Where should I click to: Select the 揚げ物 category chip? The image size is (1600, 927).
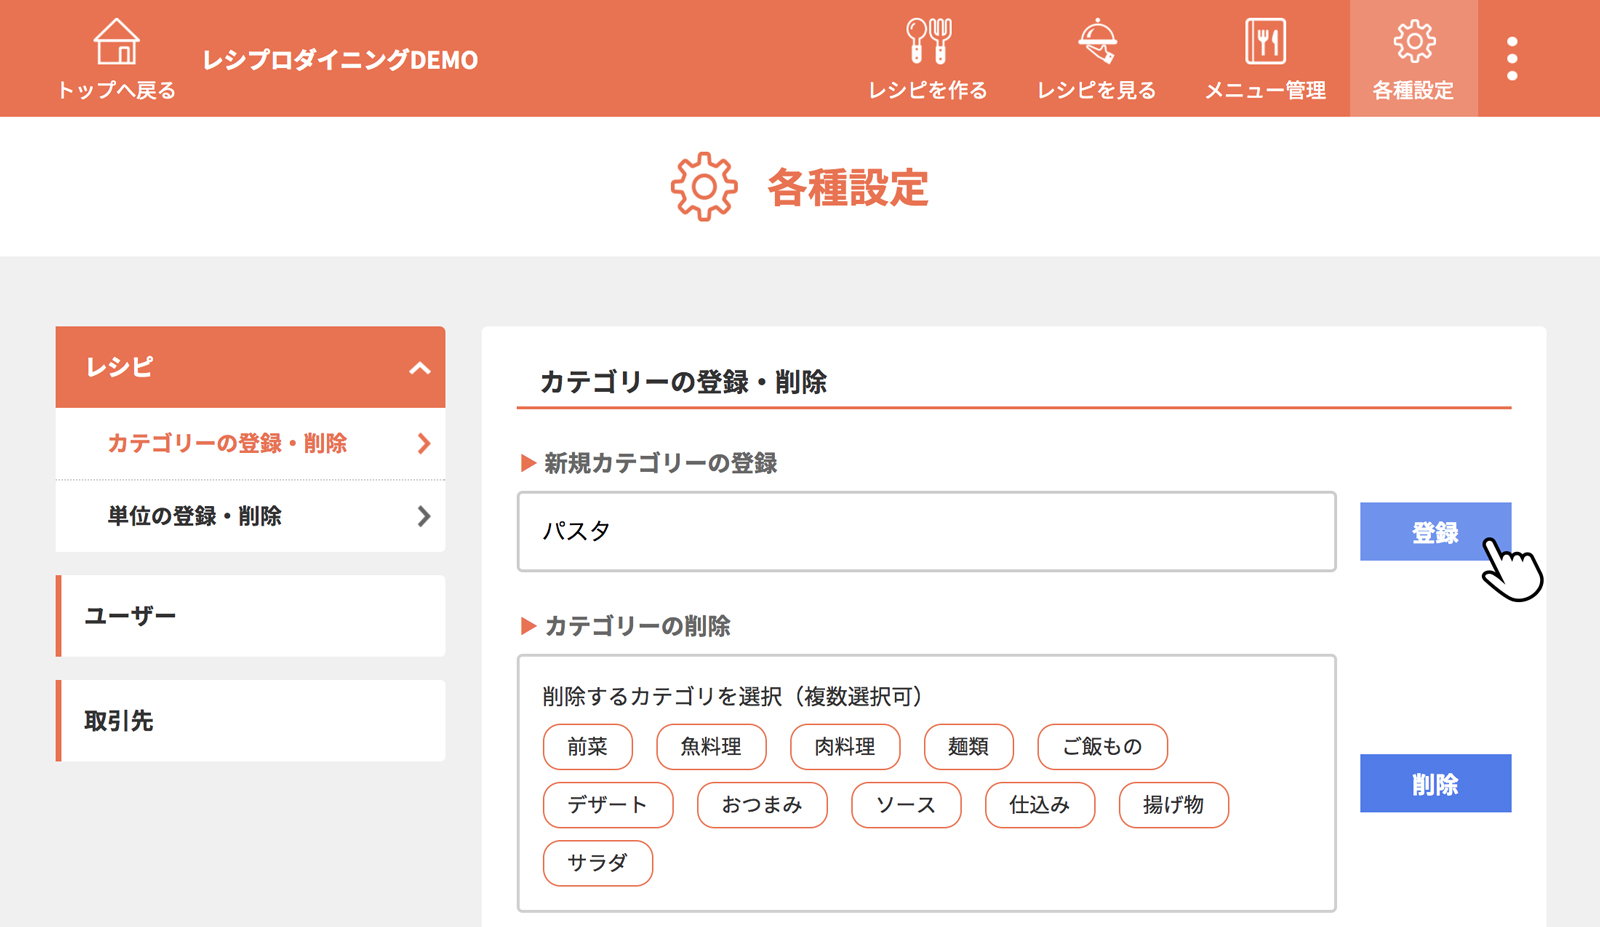coord(1173,805)
